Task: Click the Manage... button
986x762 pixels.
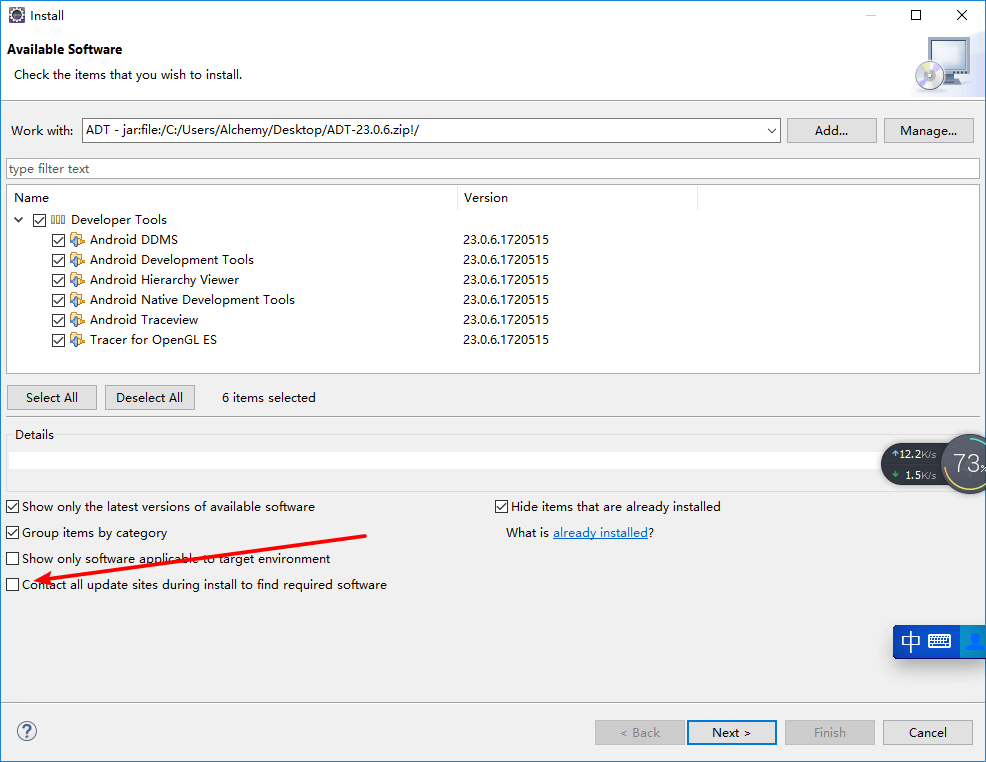Action: [x=928, y=131]
